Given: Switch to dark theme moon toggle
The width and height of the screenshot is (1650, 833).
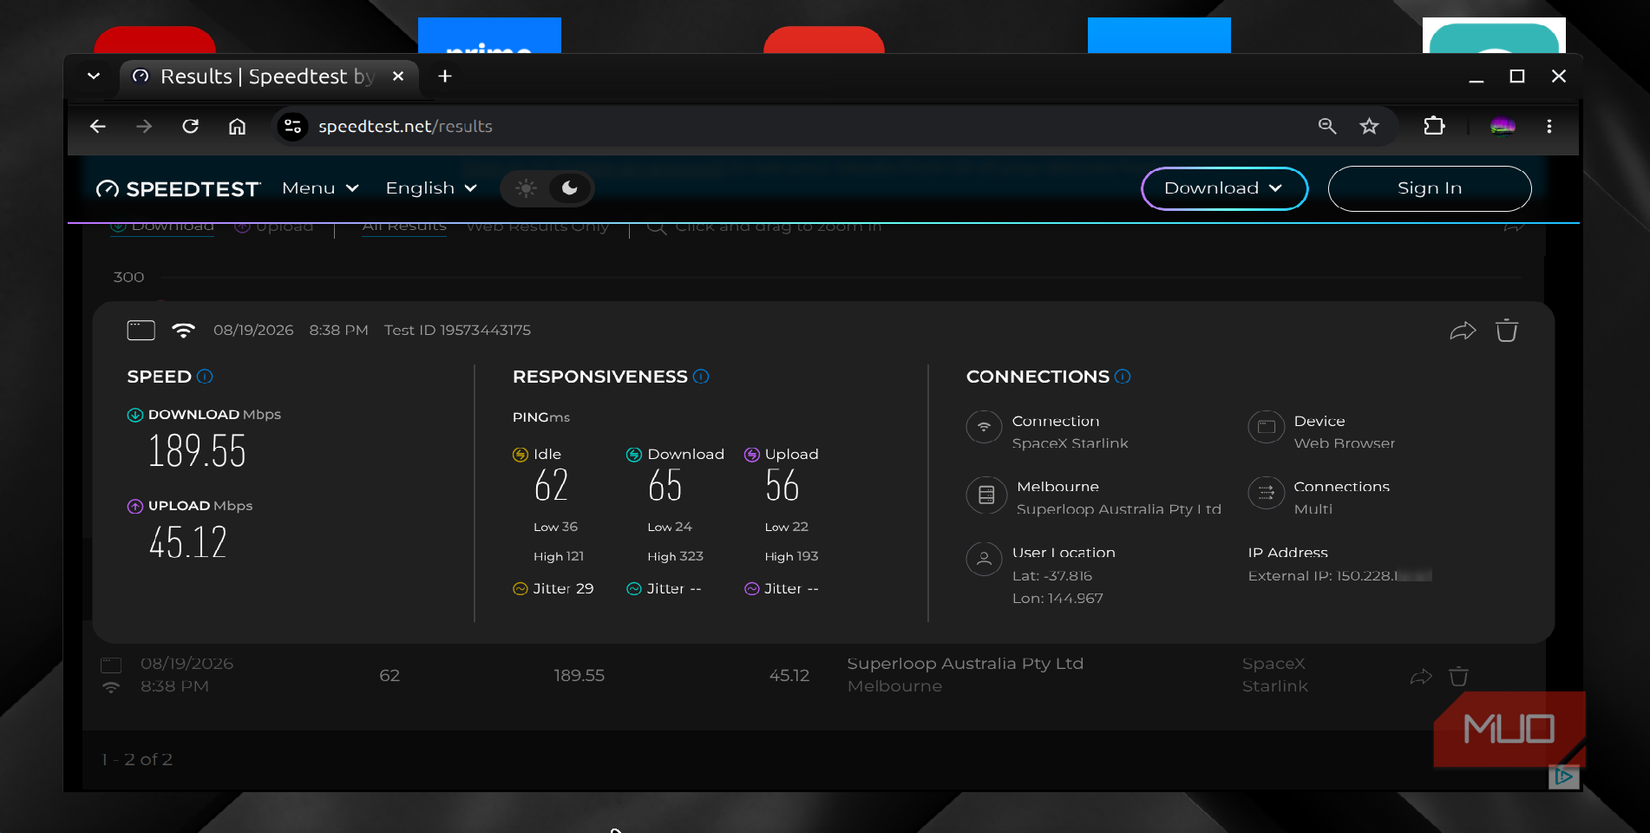Looking at the screenshot, I should coord(569,188).
